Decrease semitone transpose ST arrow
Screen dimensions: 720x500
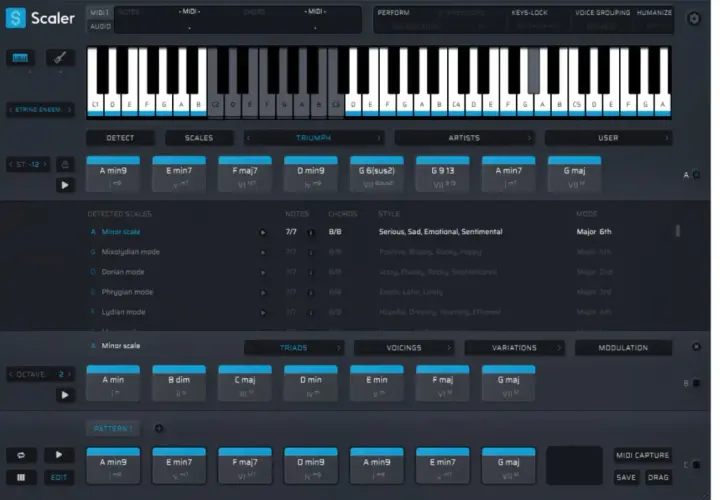(x=11, y=164)
